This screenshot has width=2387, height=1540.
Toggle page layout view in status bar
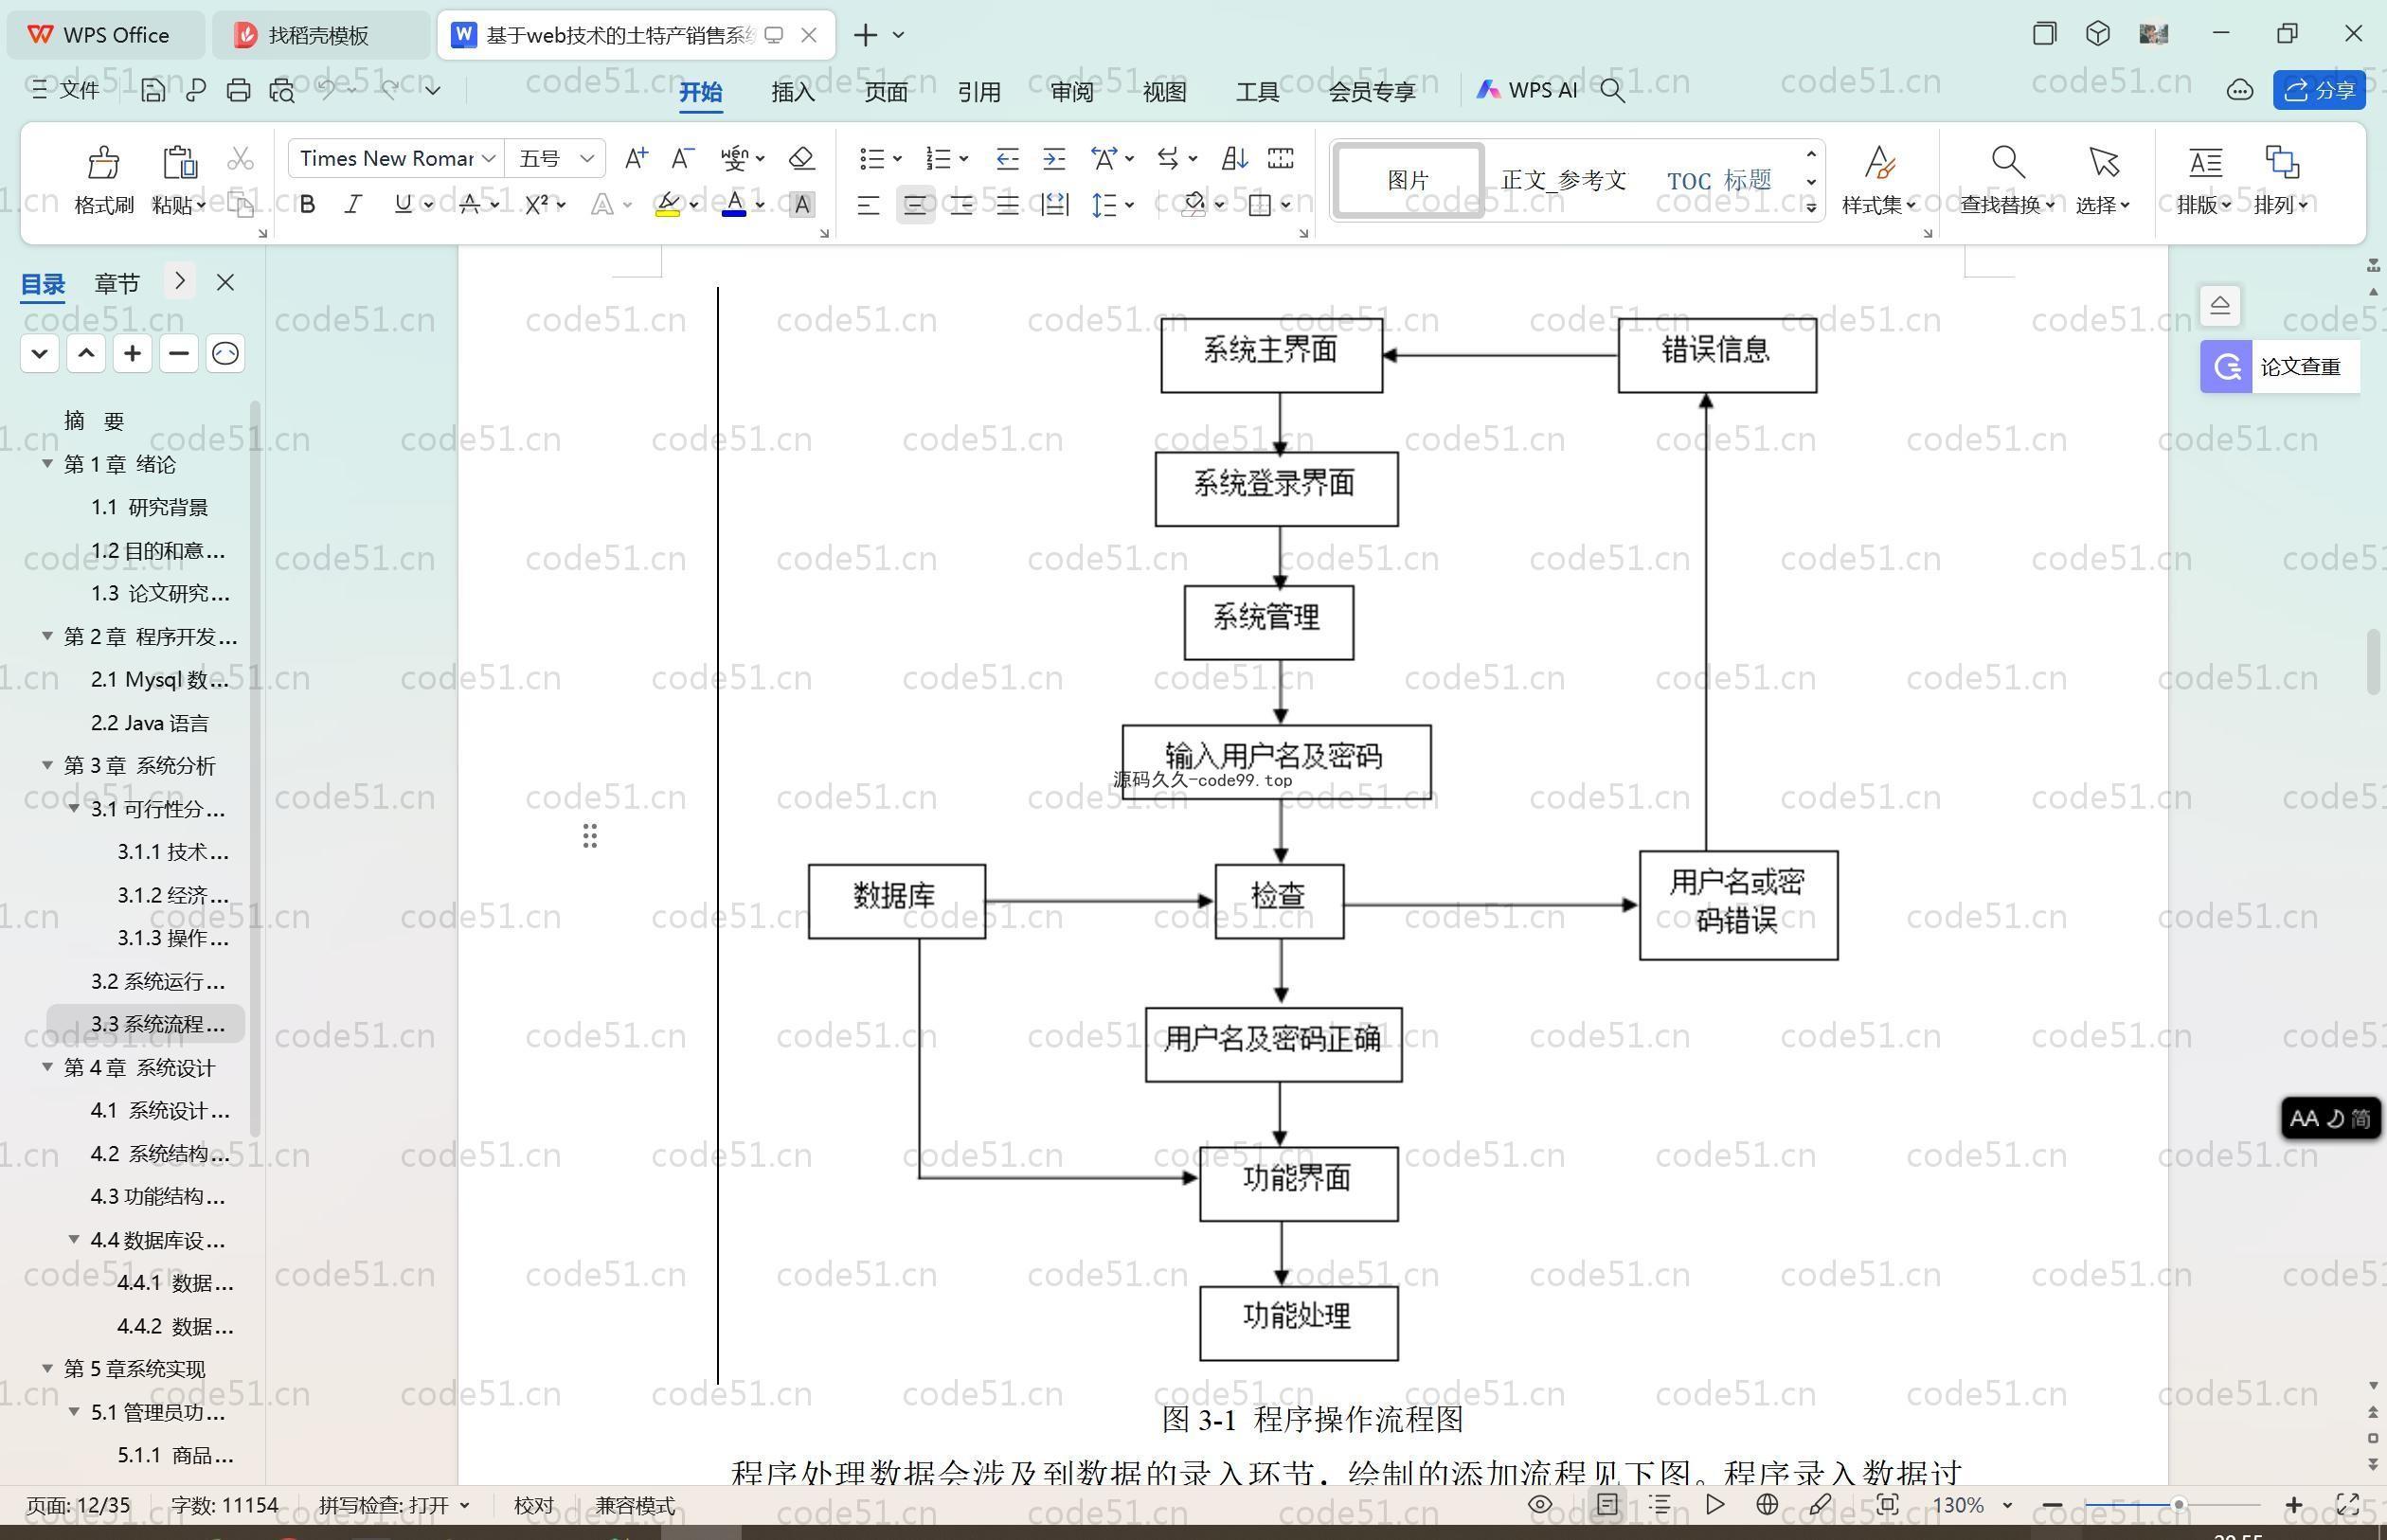(x=1607, y=1504)
